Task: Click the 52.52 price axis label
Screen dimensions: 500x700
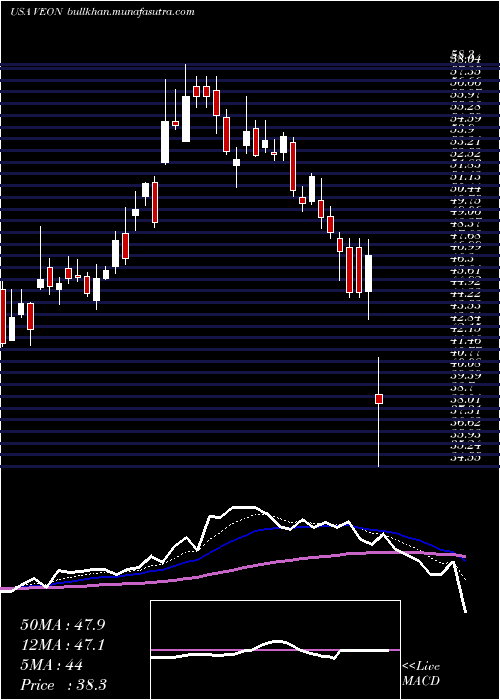Action: [465, 154]
